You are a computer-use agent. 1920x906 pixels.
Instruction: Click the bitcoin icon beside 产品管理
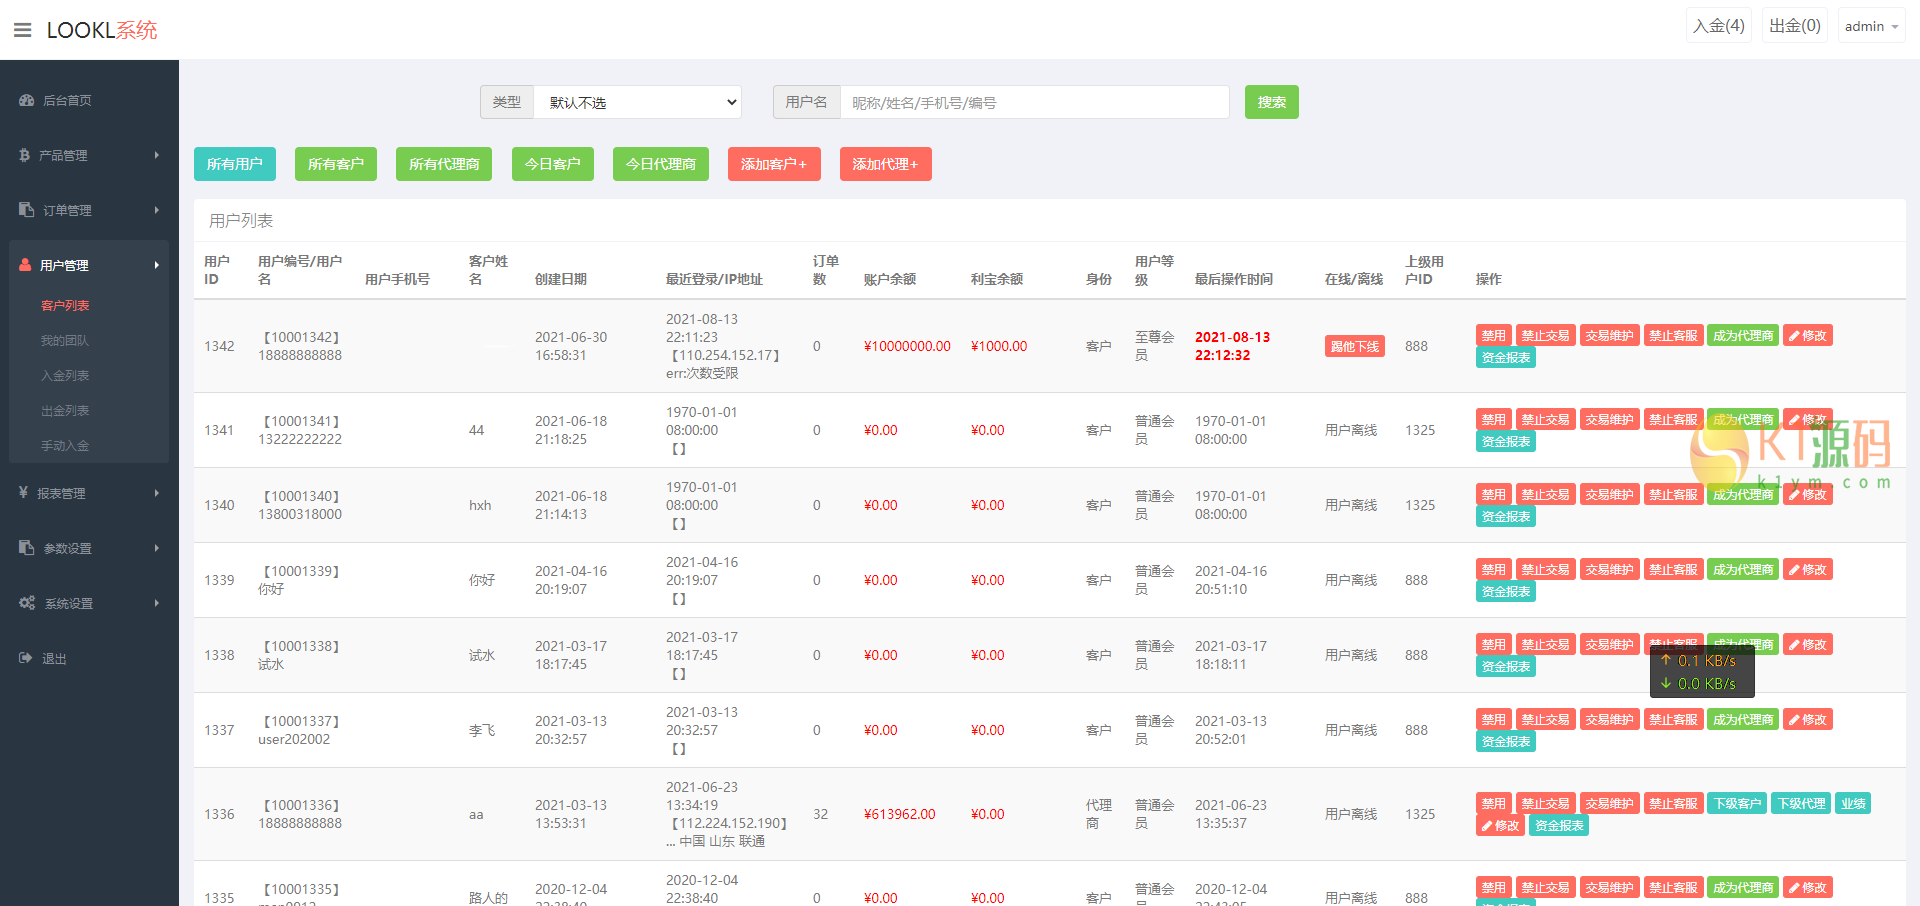25,155
